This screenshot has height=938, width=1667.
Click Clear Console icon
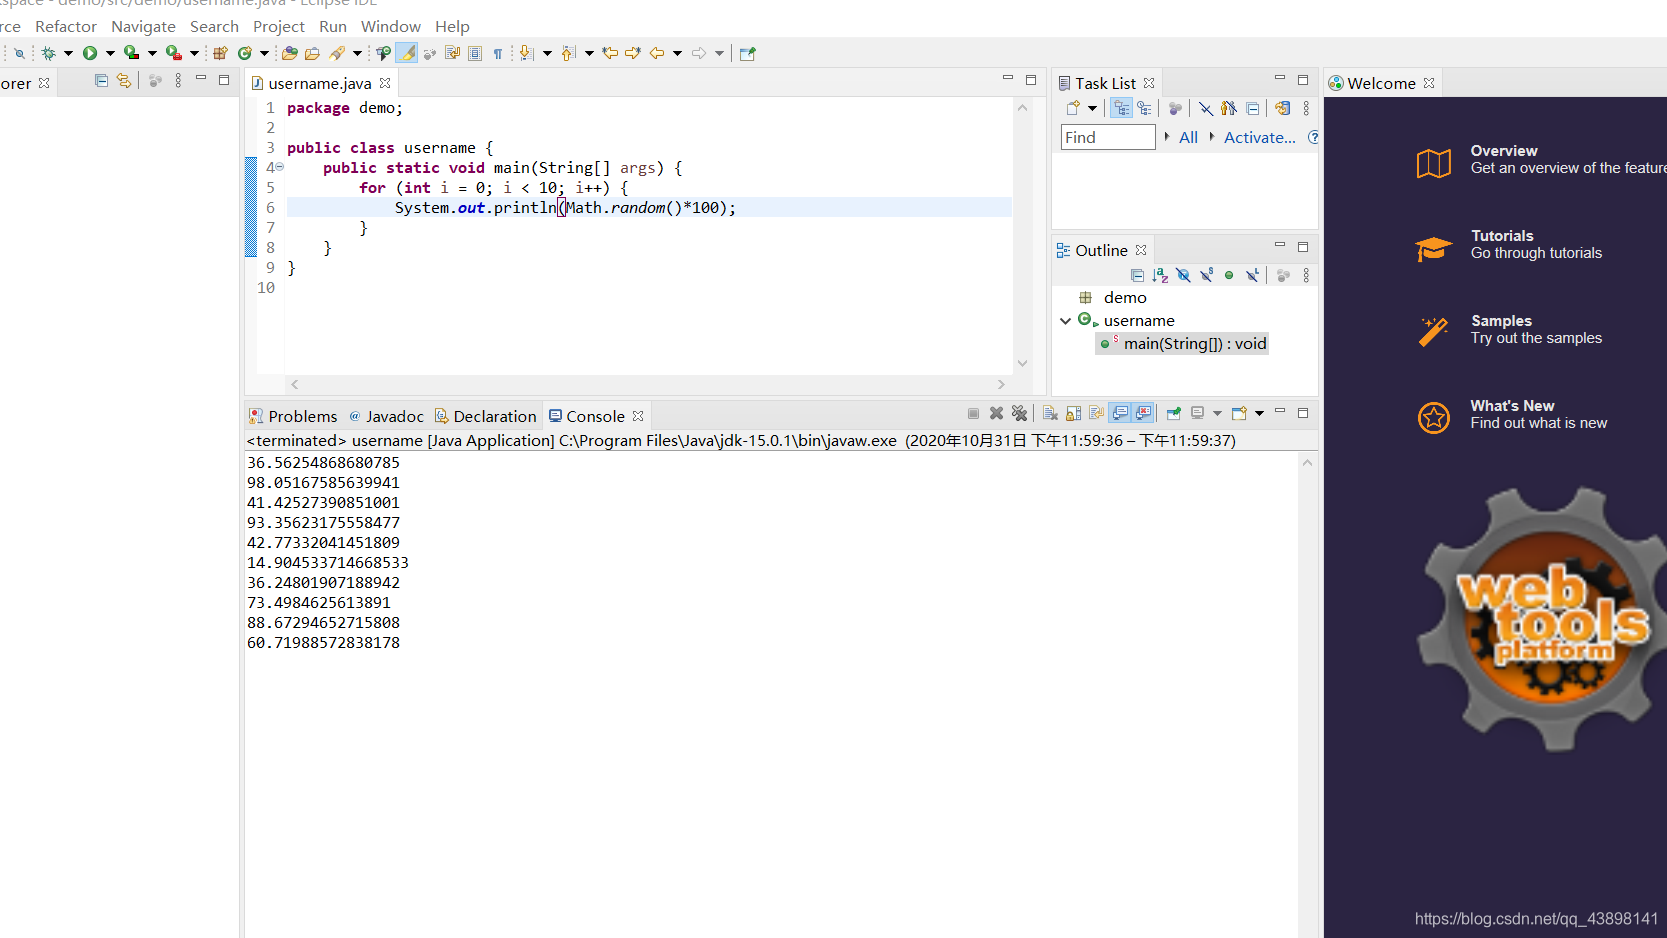(1050, 413)
